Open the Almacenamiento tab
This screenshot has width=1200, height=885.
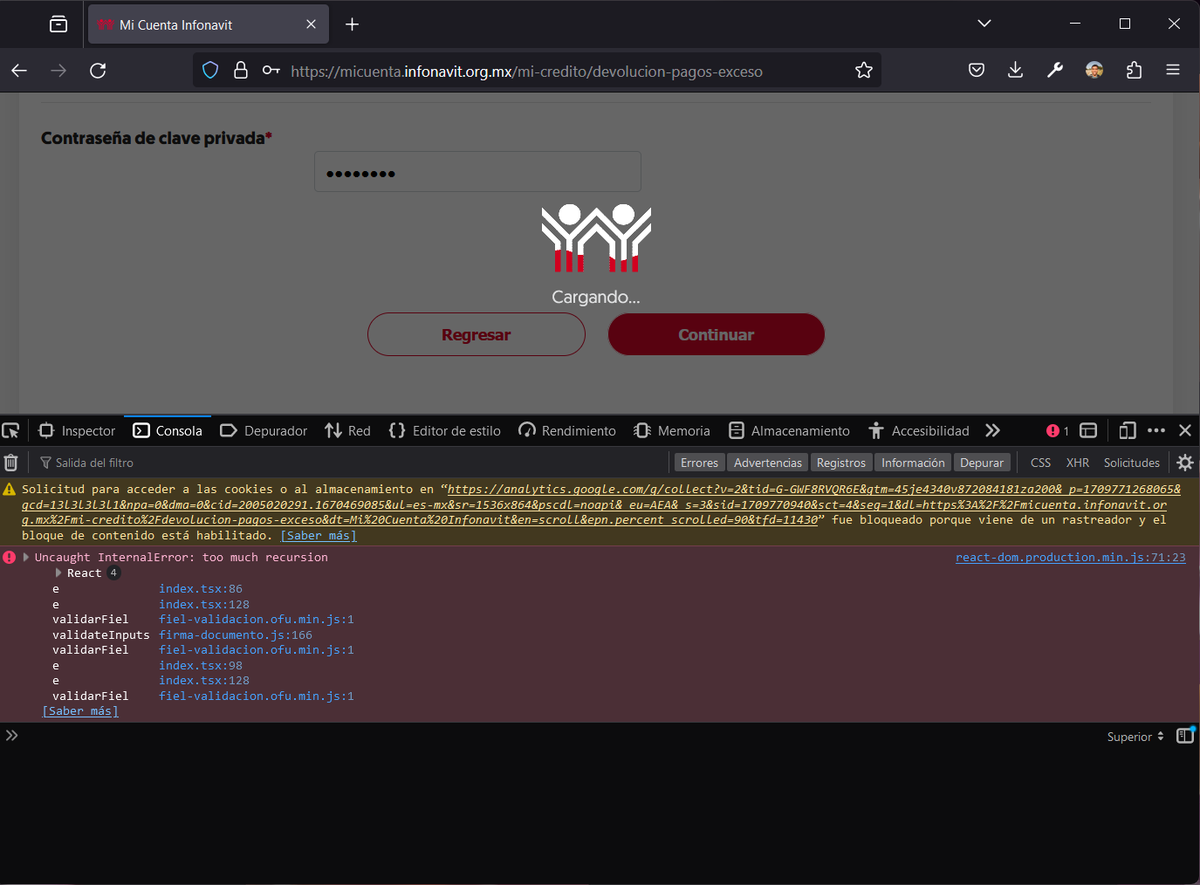789,431
